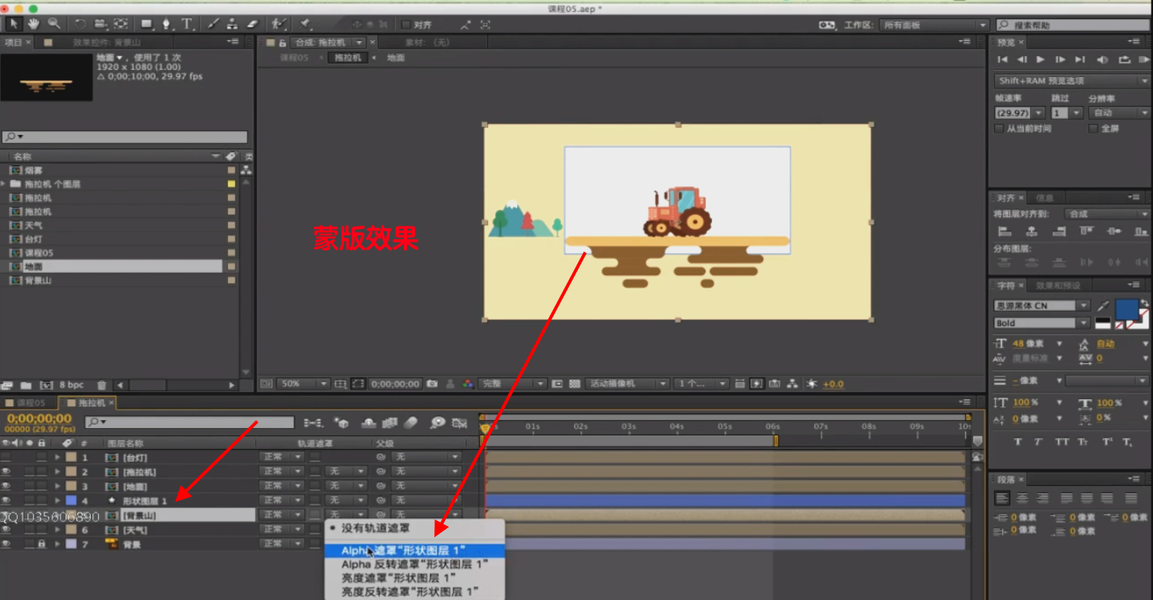Toggle draft 3D icon in timeline

pos(341,423)
